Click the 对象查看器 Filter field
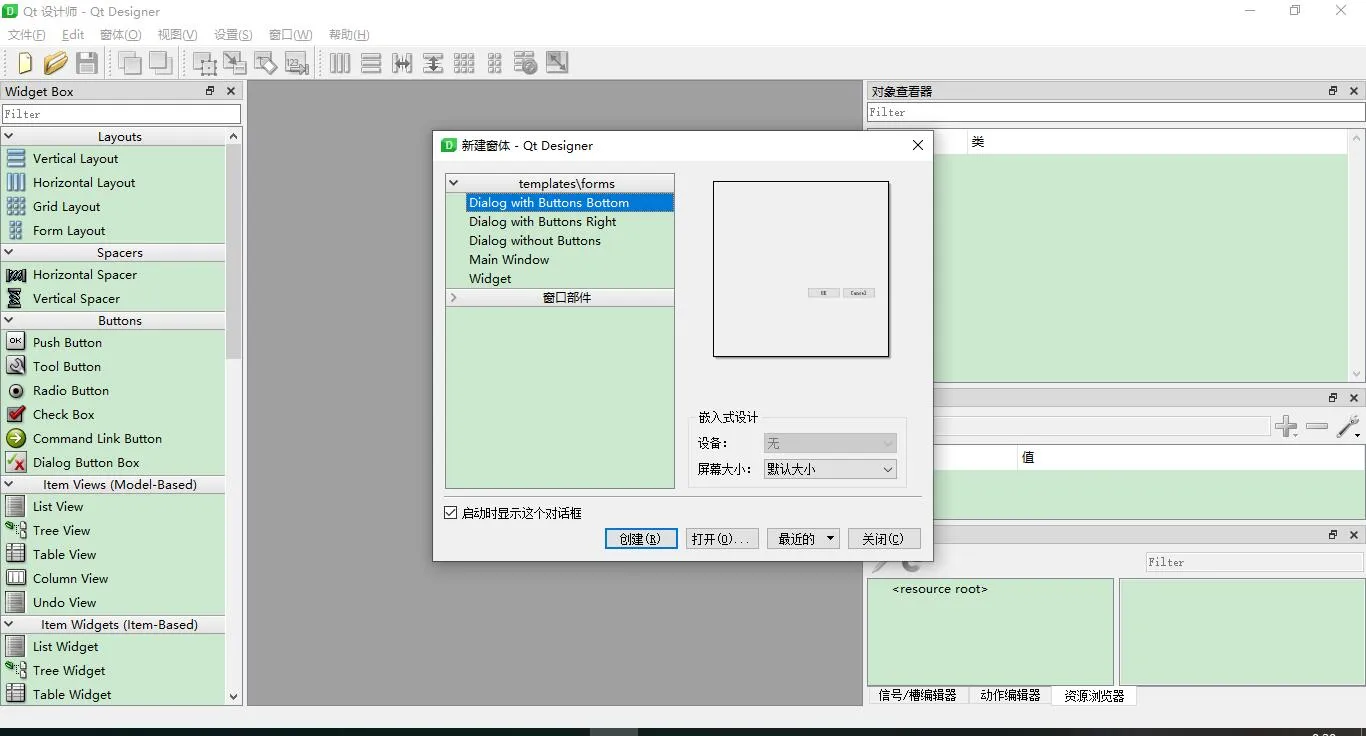The height and width of the screenshot is (736, 1366). [x=1116, y=113]
